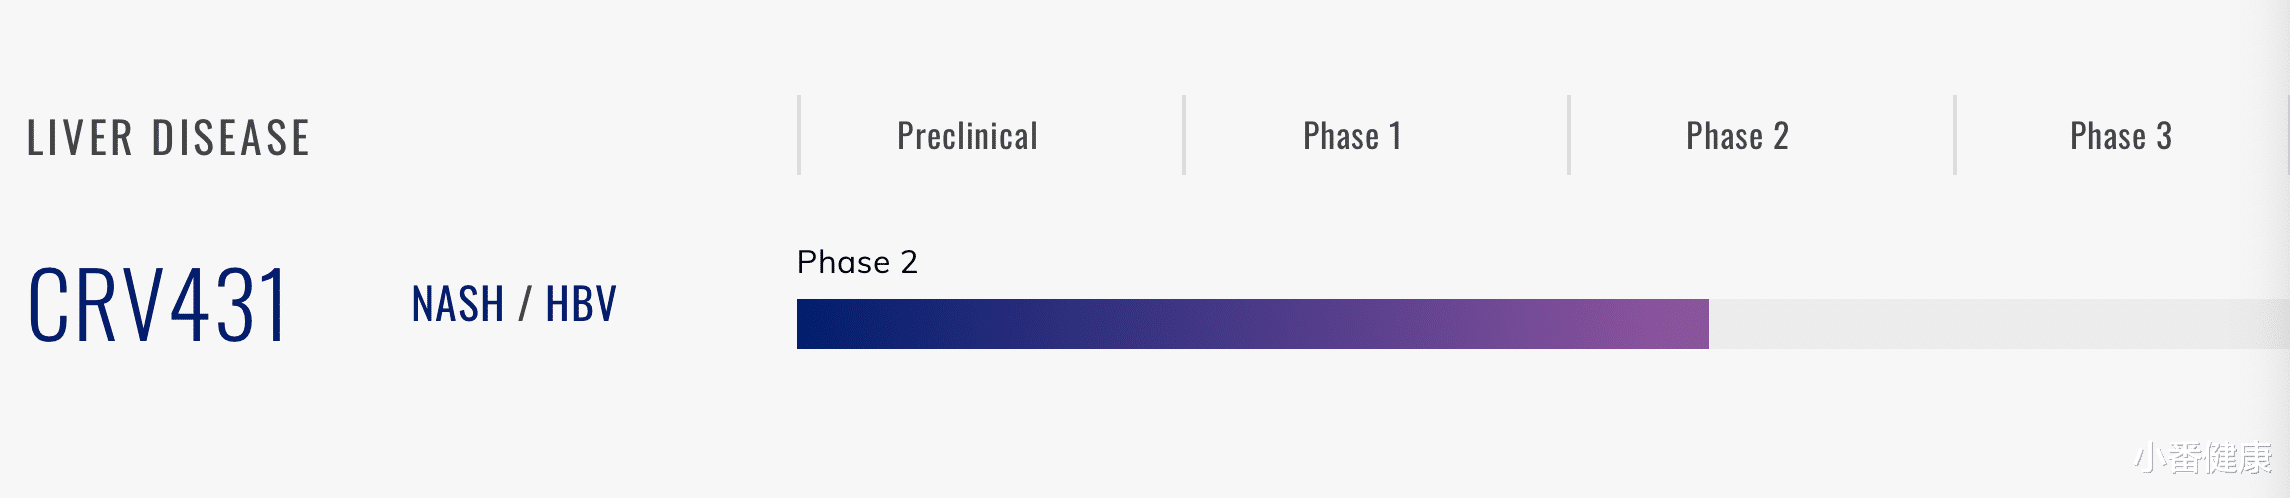Click the digits 431 in the drug name
Screen dimensions: 2290x498
(228, 305)
